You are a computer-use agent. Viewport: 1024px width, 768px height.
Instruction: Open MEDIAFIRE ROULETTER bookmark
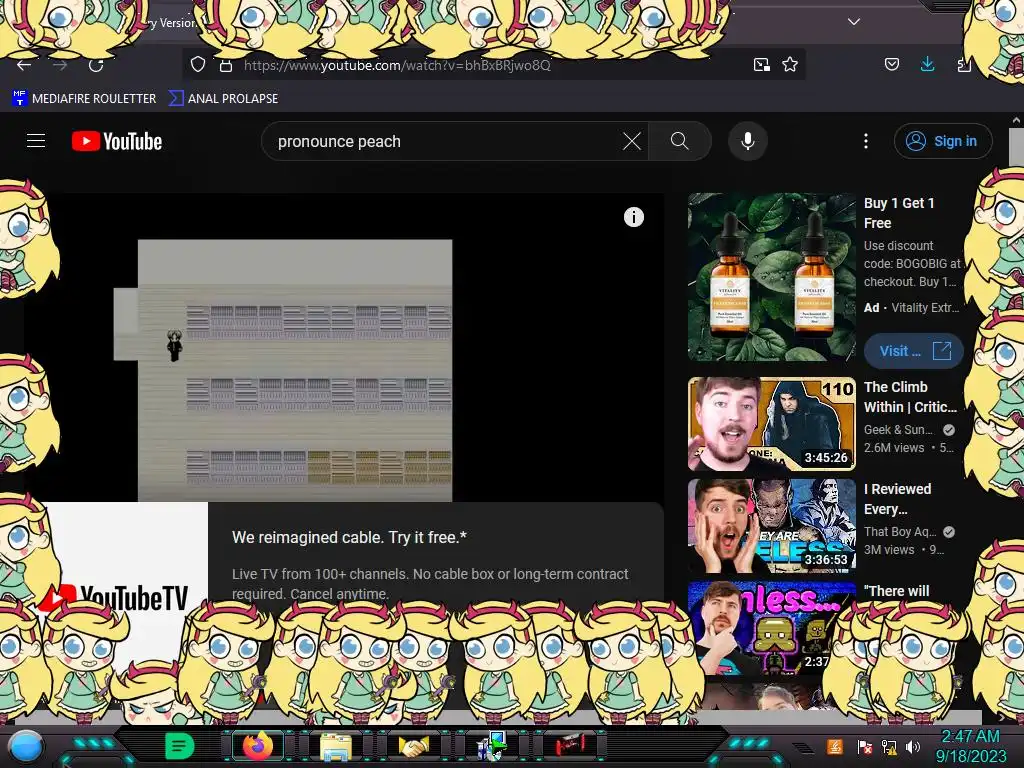pyautogui.click(x=84, y=99)
